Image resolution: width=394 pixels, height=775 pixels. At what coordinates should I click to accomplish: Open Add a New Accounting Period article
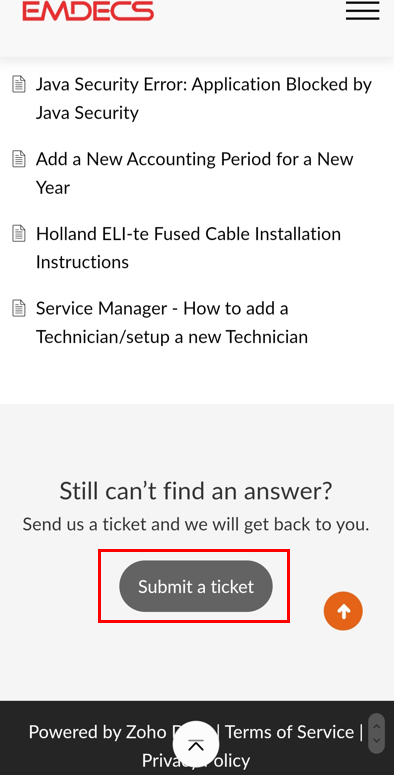[195, 173]
